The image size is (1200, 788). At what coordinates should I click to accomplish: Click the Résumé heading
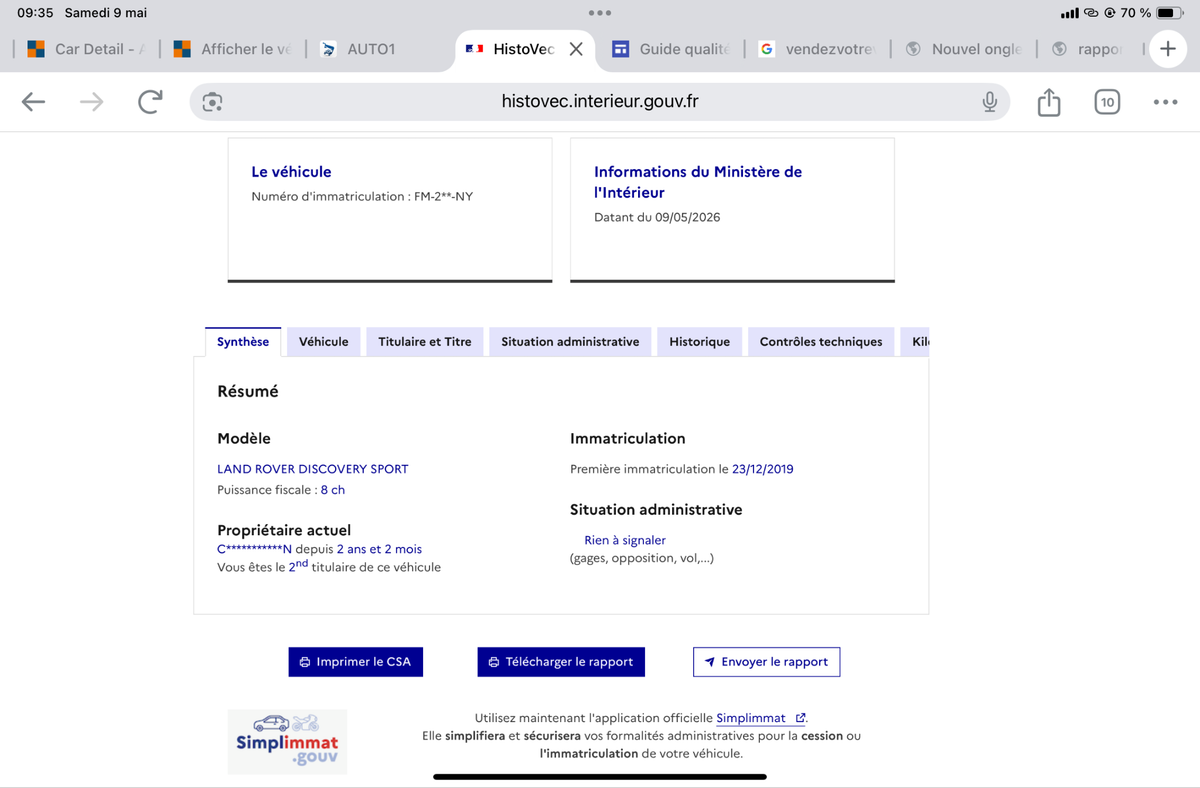tap(248, 392)
